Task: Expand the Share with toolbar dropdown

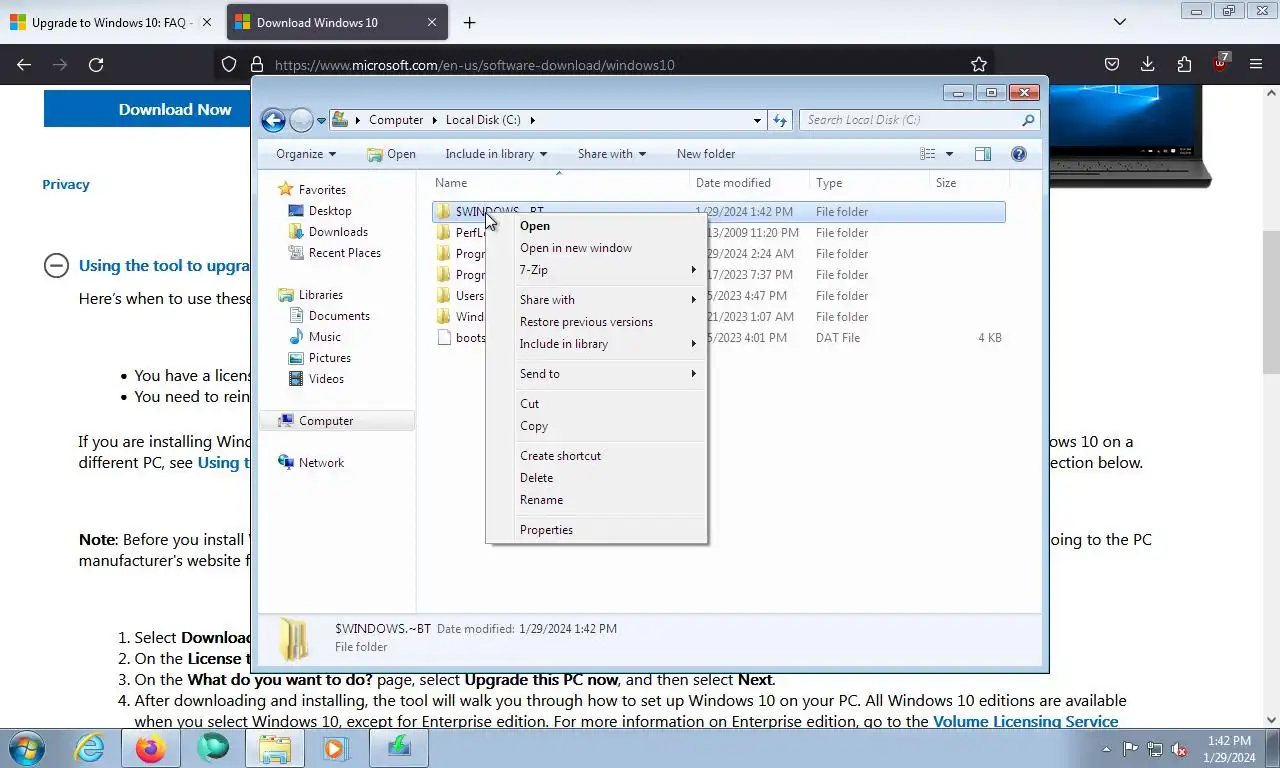Action: coord(612,154)
